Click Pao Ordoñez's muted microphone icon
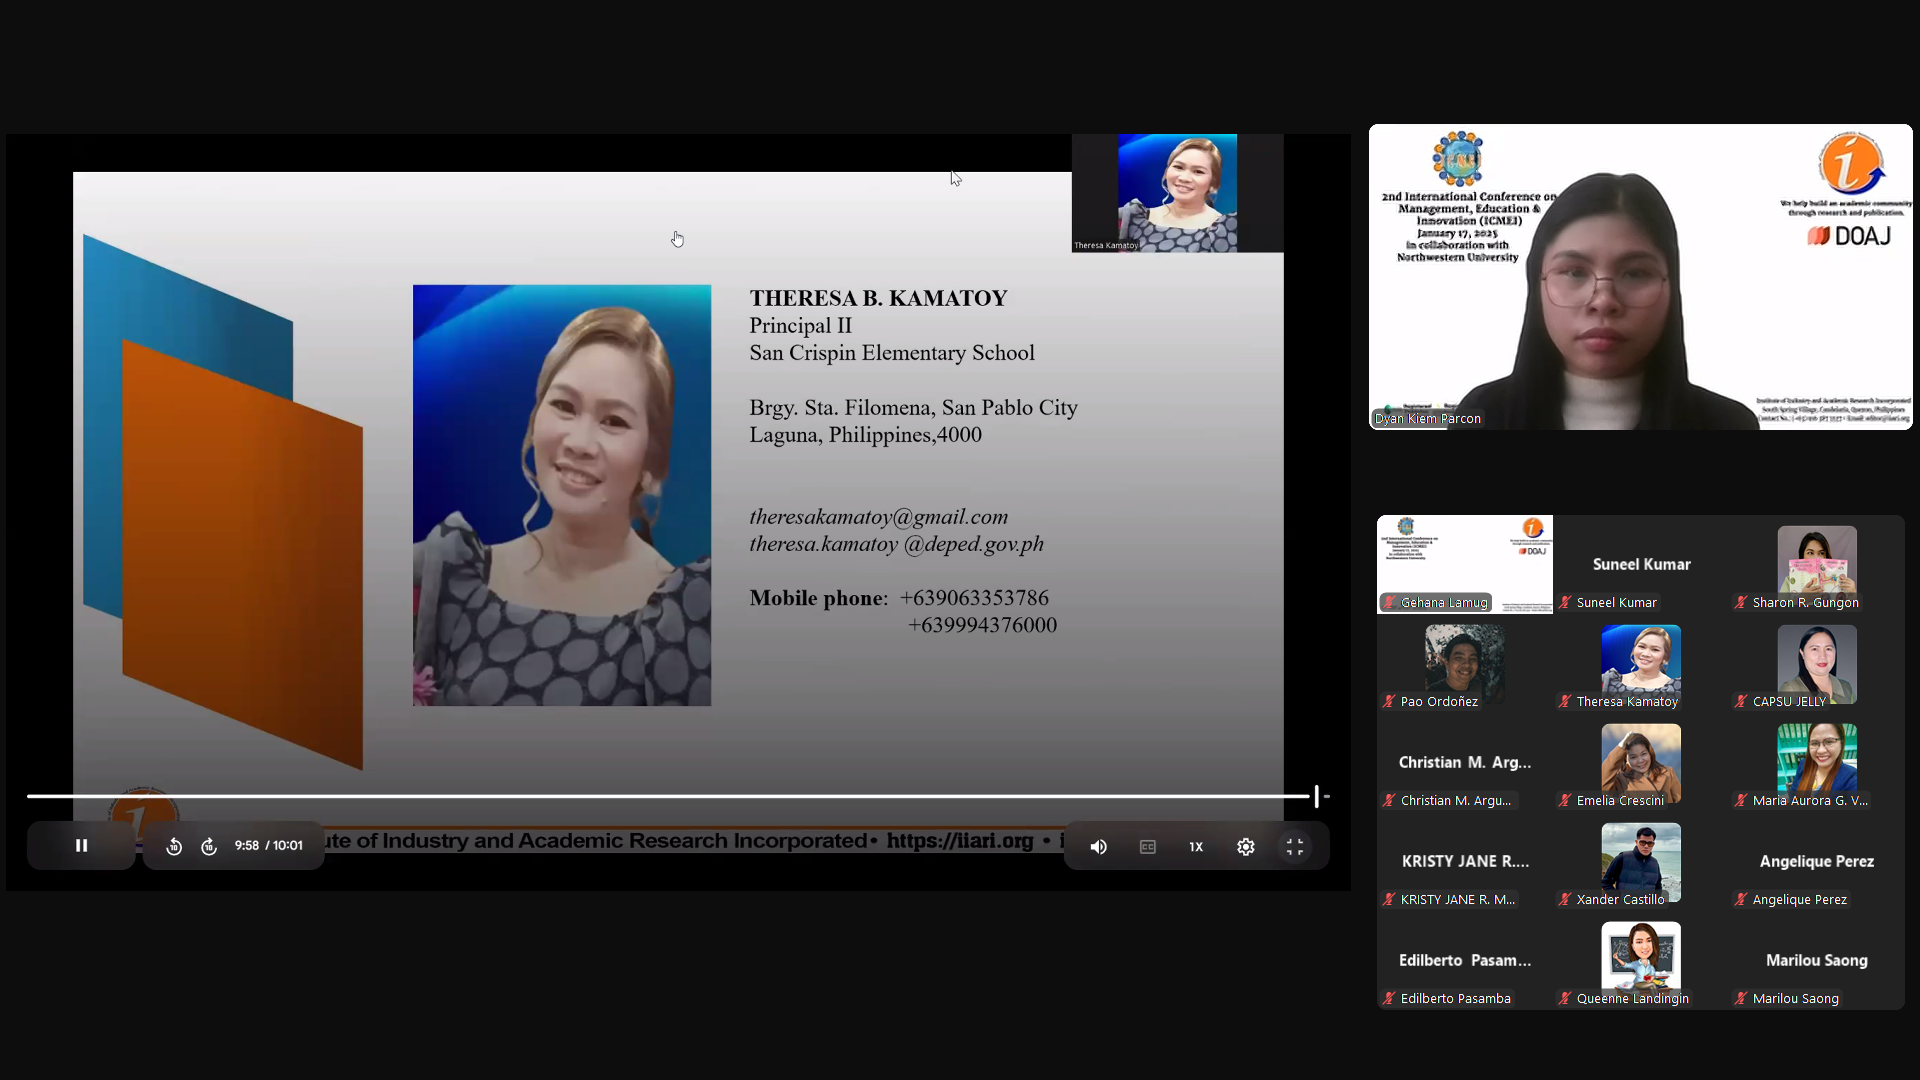 coord(1389,702)
